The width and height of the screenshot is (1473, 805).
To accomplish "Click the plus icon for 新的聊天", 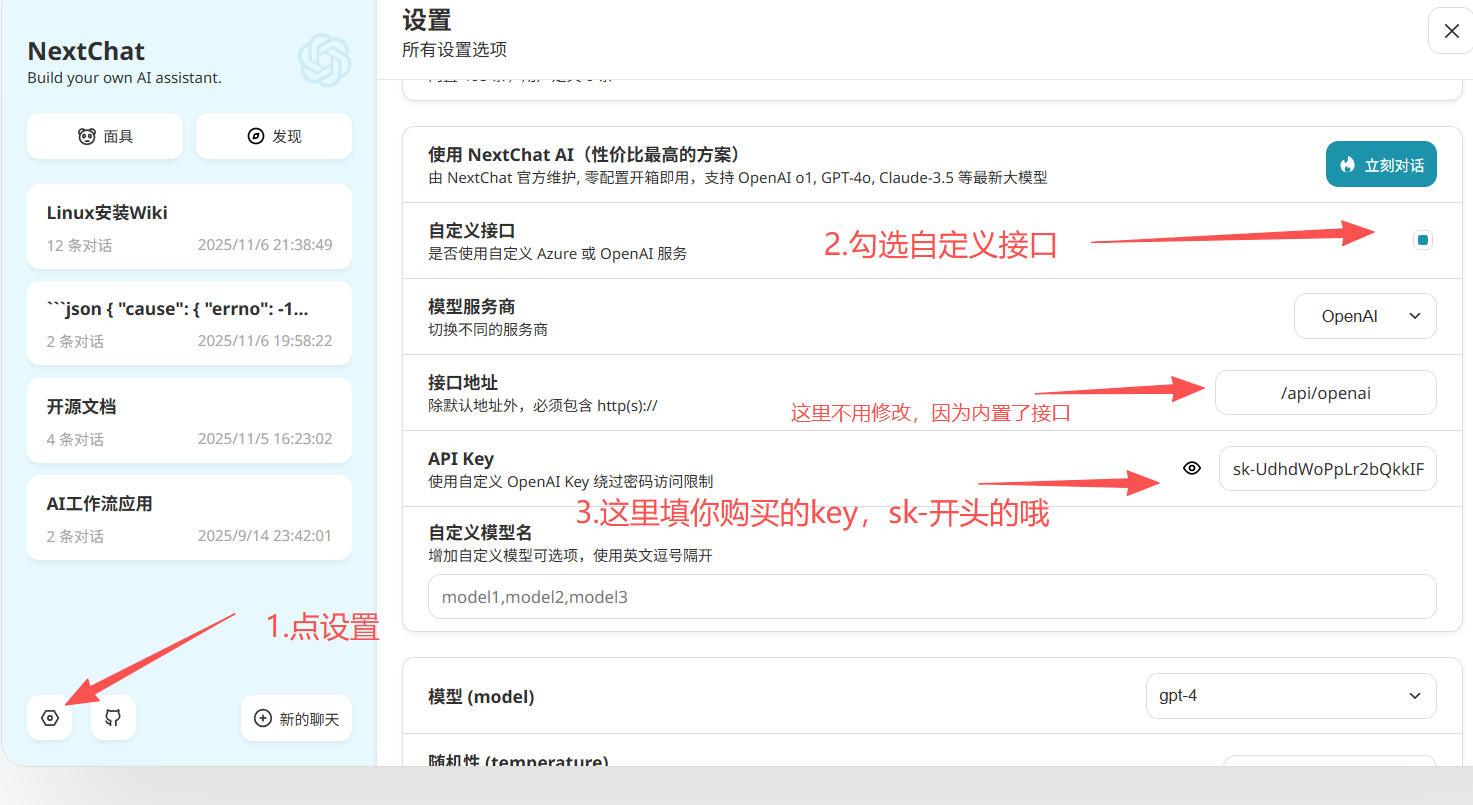I will (x=263, y=718).
